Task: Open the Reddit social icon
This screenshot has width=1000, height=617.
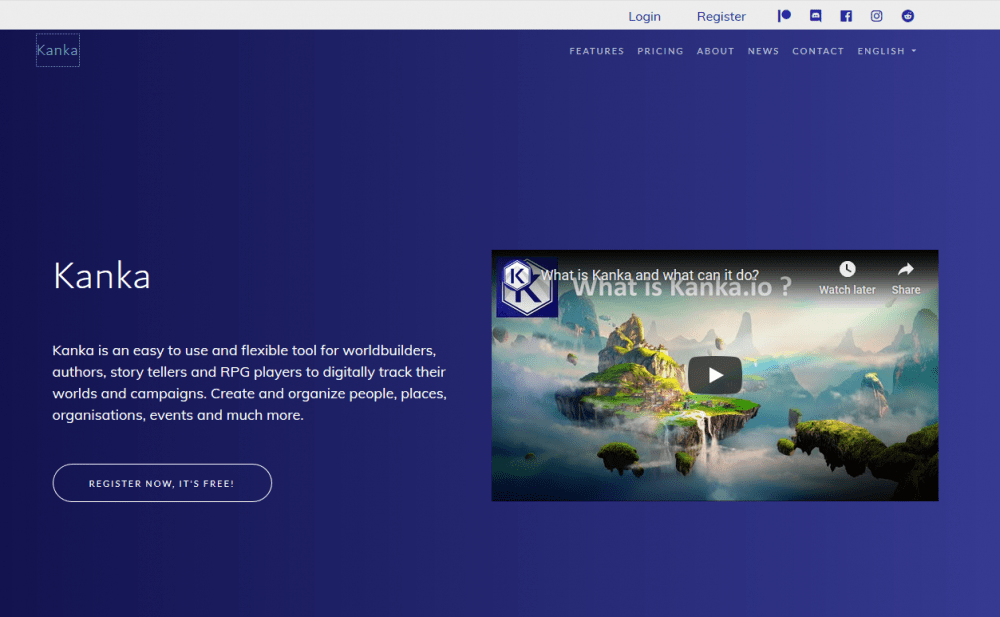Action: (908, 16)
